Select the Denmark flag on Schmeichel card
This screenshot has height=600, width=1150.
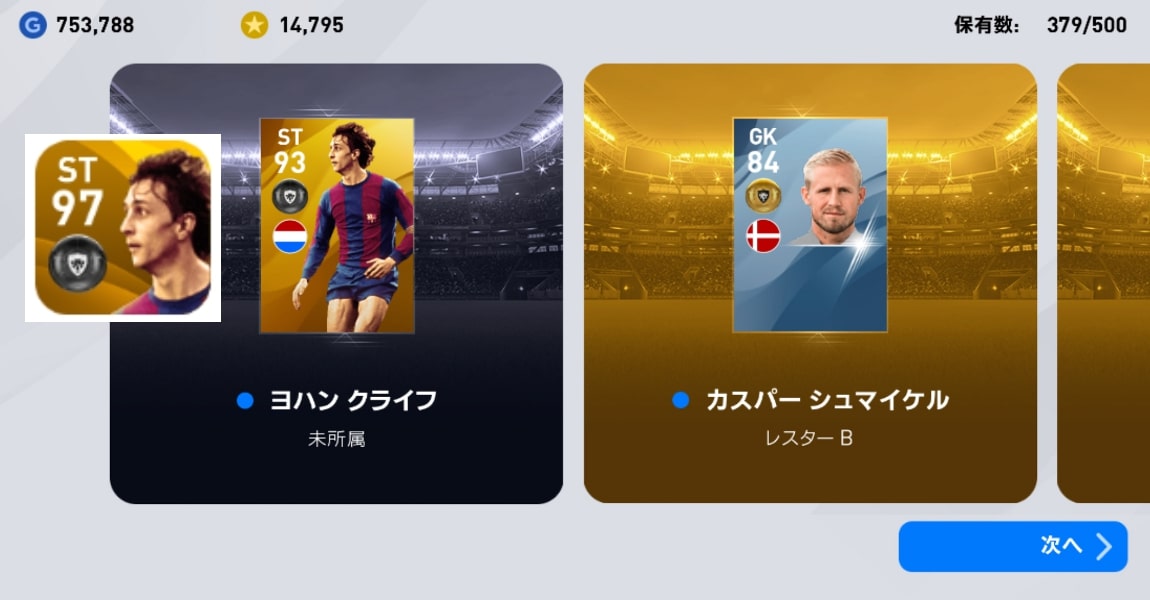point(763,236)
